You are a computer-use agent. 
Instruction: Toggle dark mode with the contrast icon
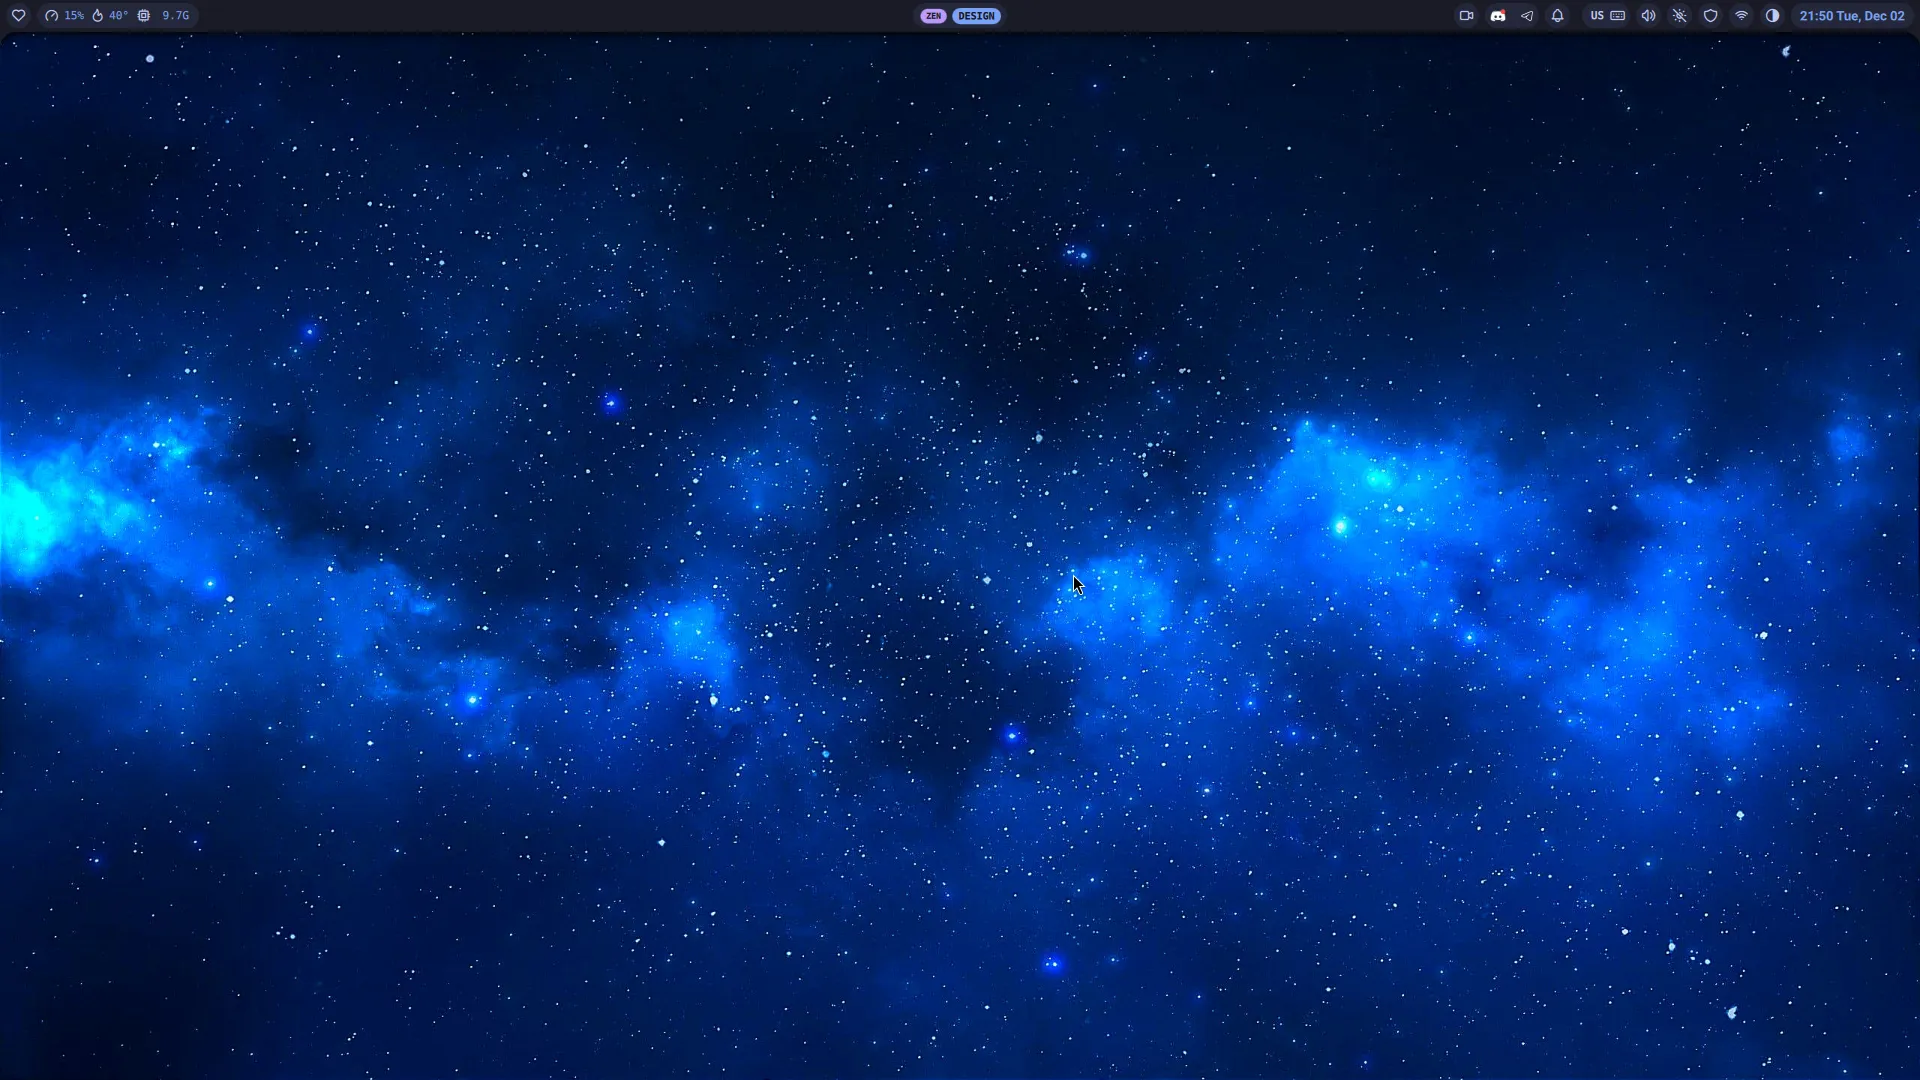coord(1773,15)
